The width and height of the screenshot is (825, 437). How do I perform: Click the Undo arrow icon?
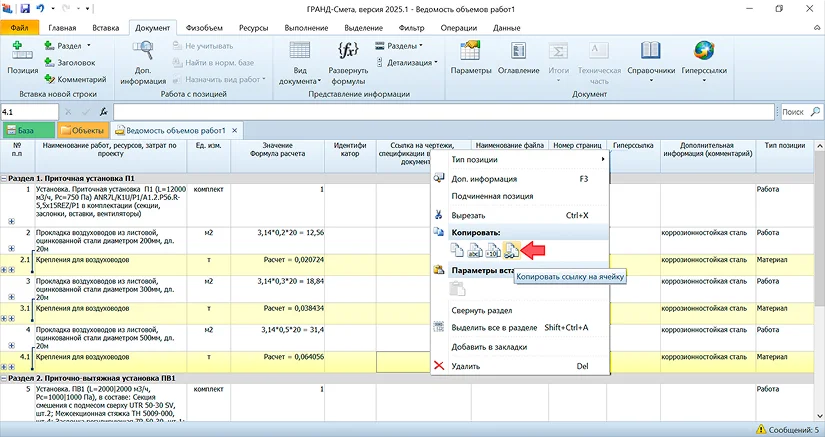click(42, 9)
